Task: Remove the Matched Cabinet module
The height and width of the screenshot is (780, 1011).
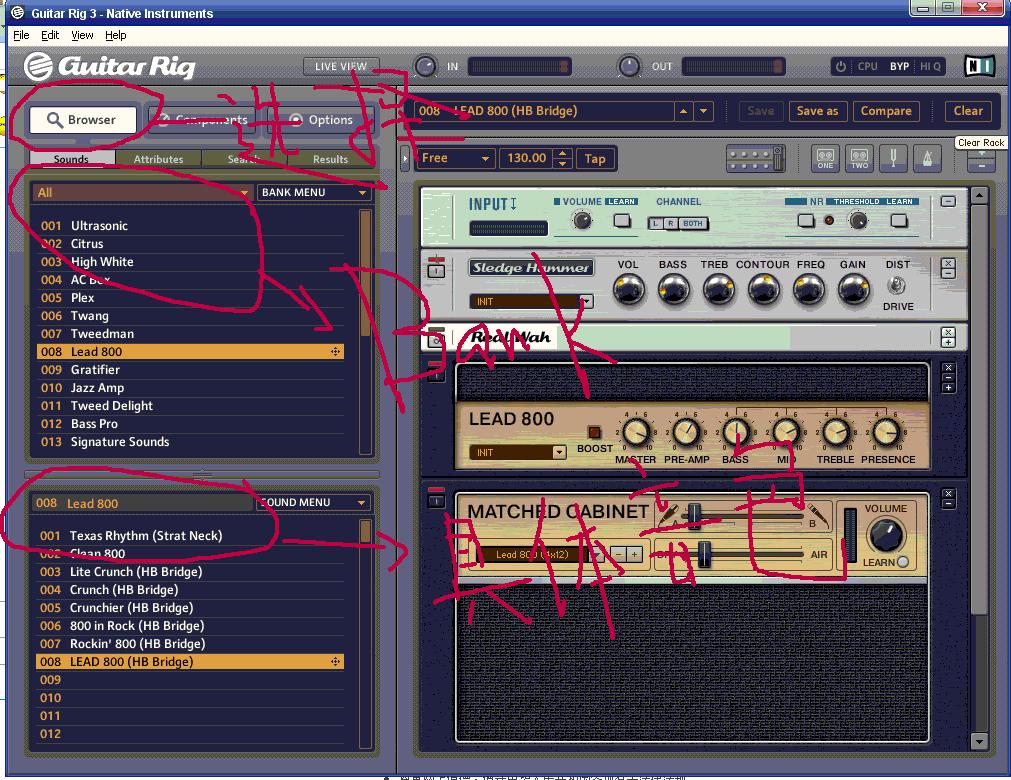Action: [x=948, y=494]
